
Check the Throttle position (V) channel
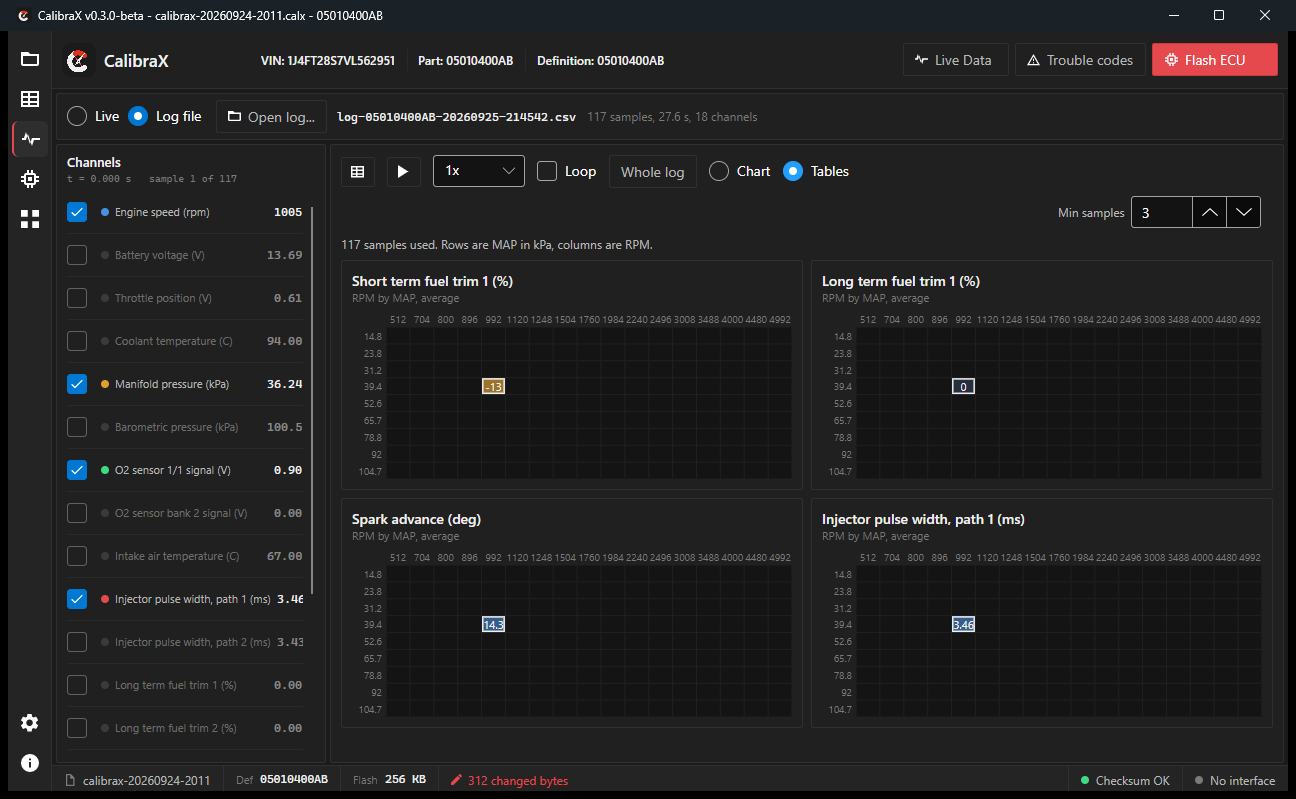coord(77,298)
